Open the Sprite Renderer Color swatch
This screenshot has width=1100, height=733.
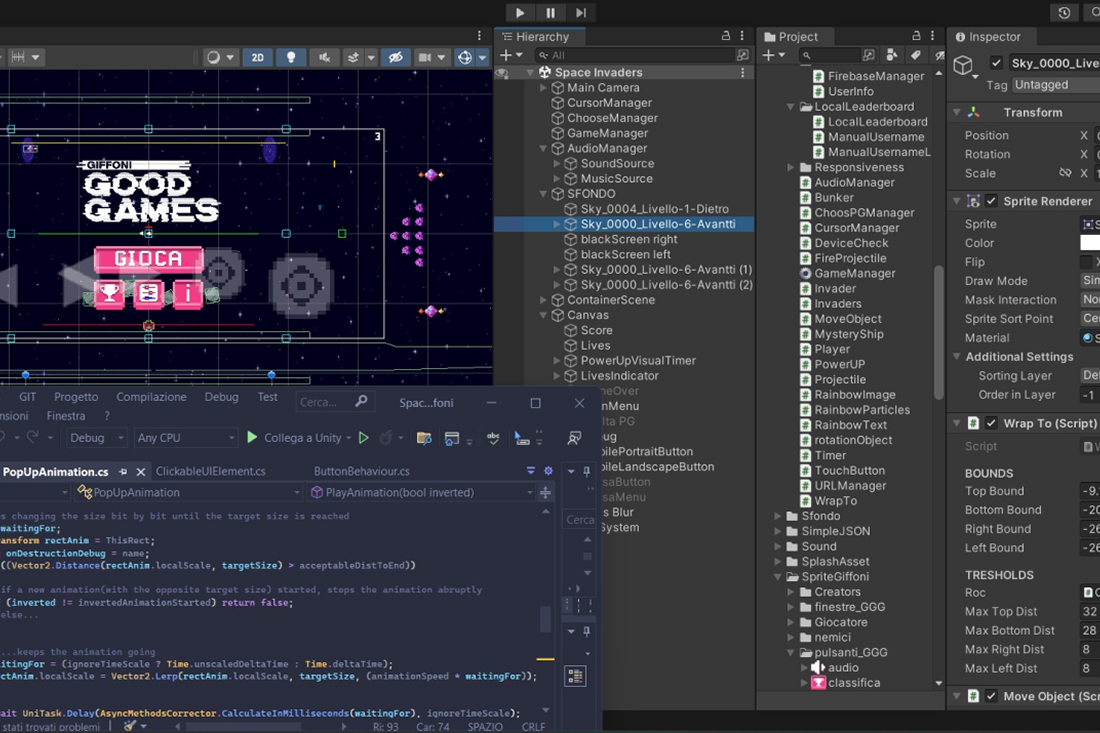[1089, 243]
